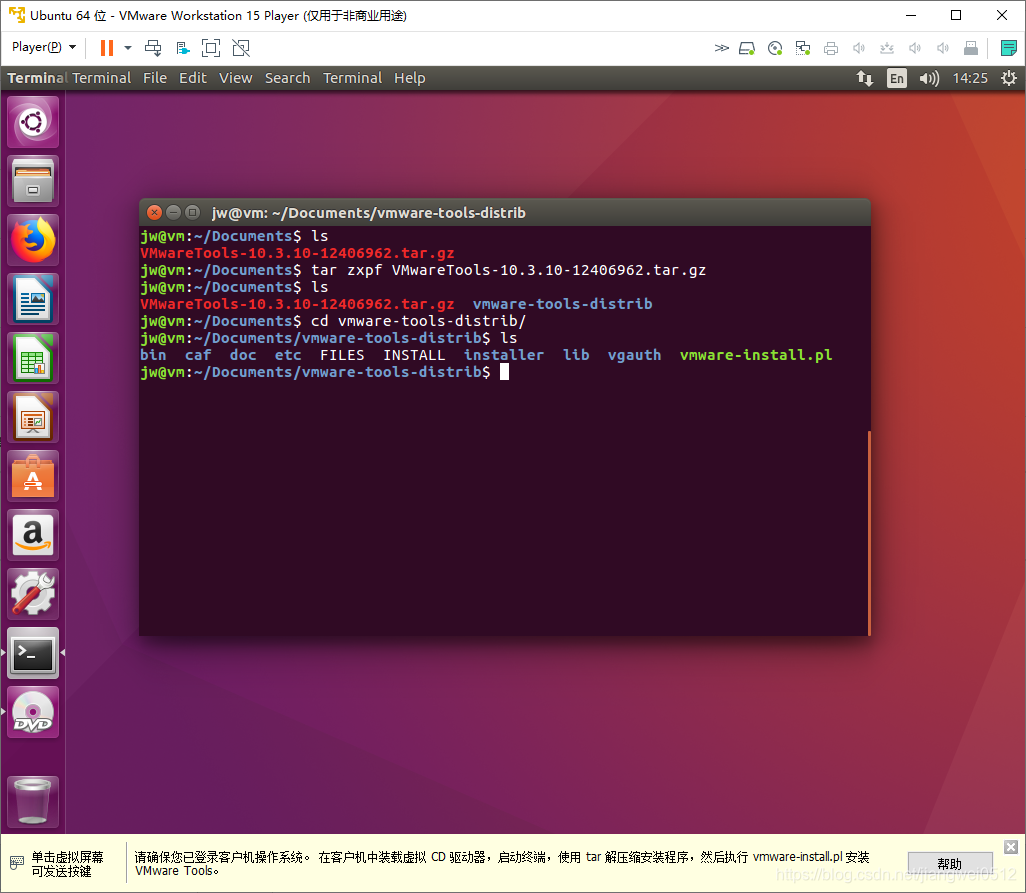Toggle VMware Unity mode icon
This screenshot has width=1026, height=893.
[241, 48]
